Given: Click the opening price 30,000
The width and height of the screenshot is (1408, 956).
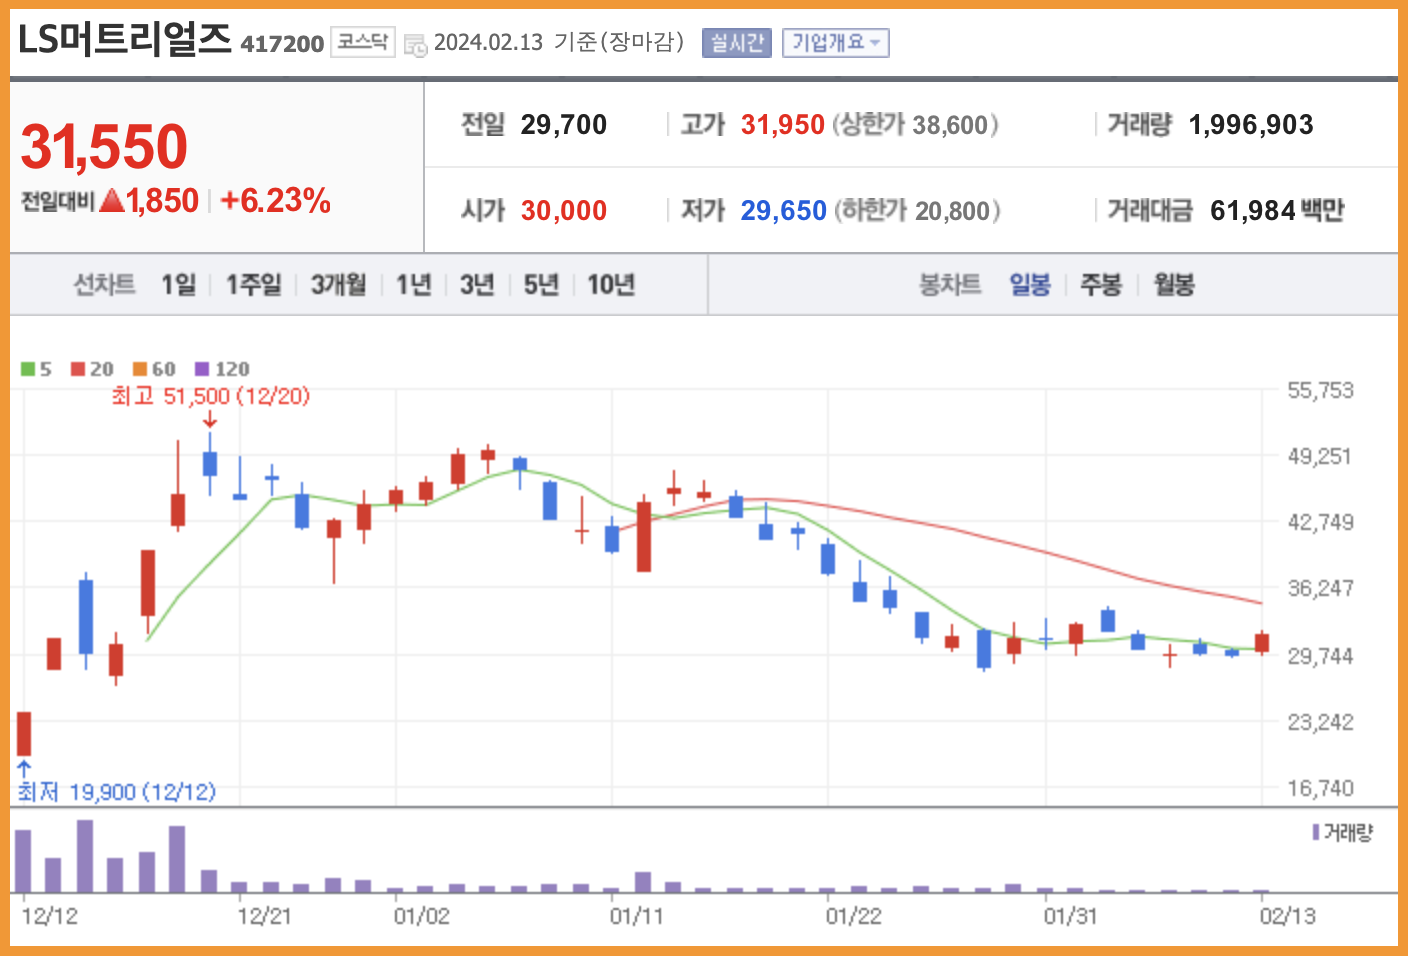Looking at the screenshot, I should pyautogui.click(x=564, y=211).
